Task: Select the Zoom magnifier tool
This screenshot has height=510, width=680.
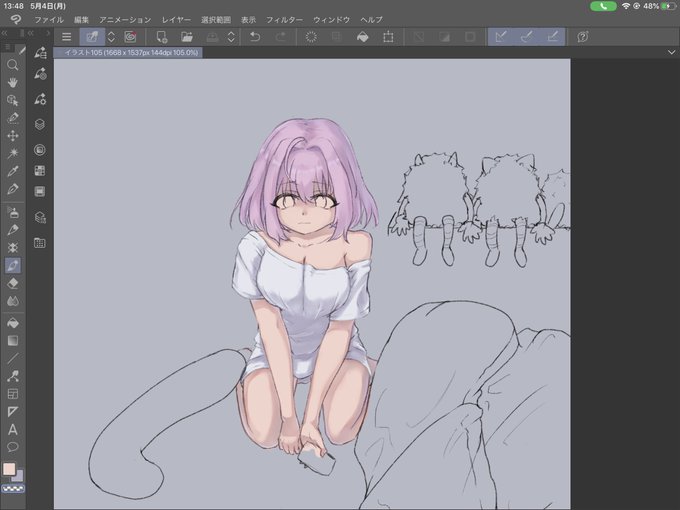Action: (x=13, y=65)
